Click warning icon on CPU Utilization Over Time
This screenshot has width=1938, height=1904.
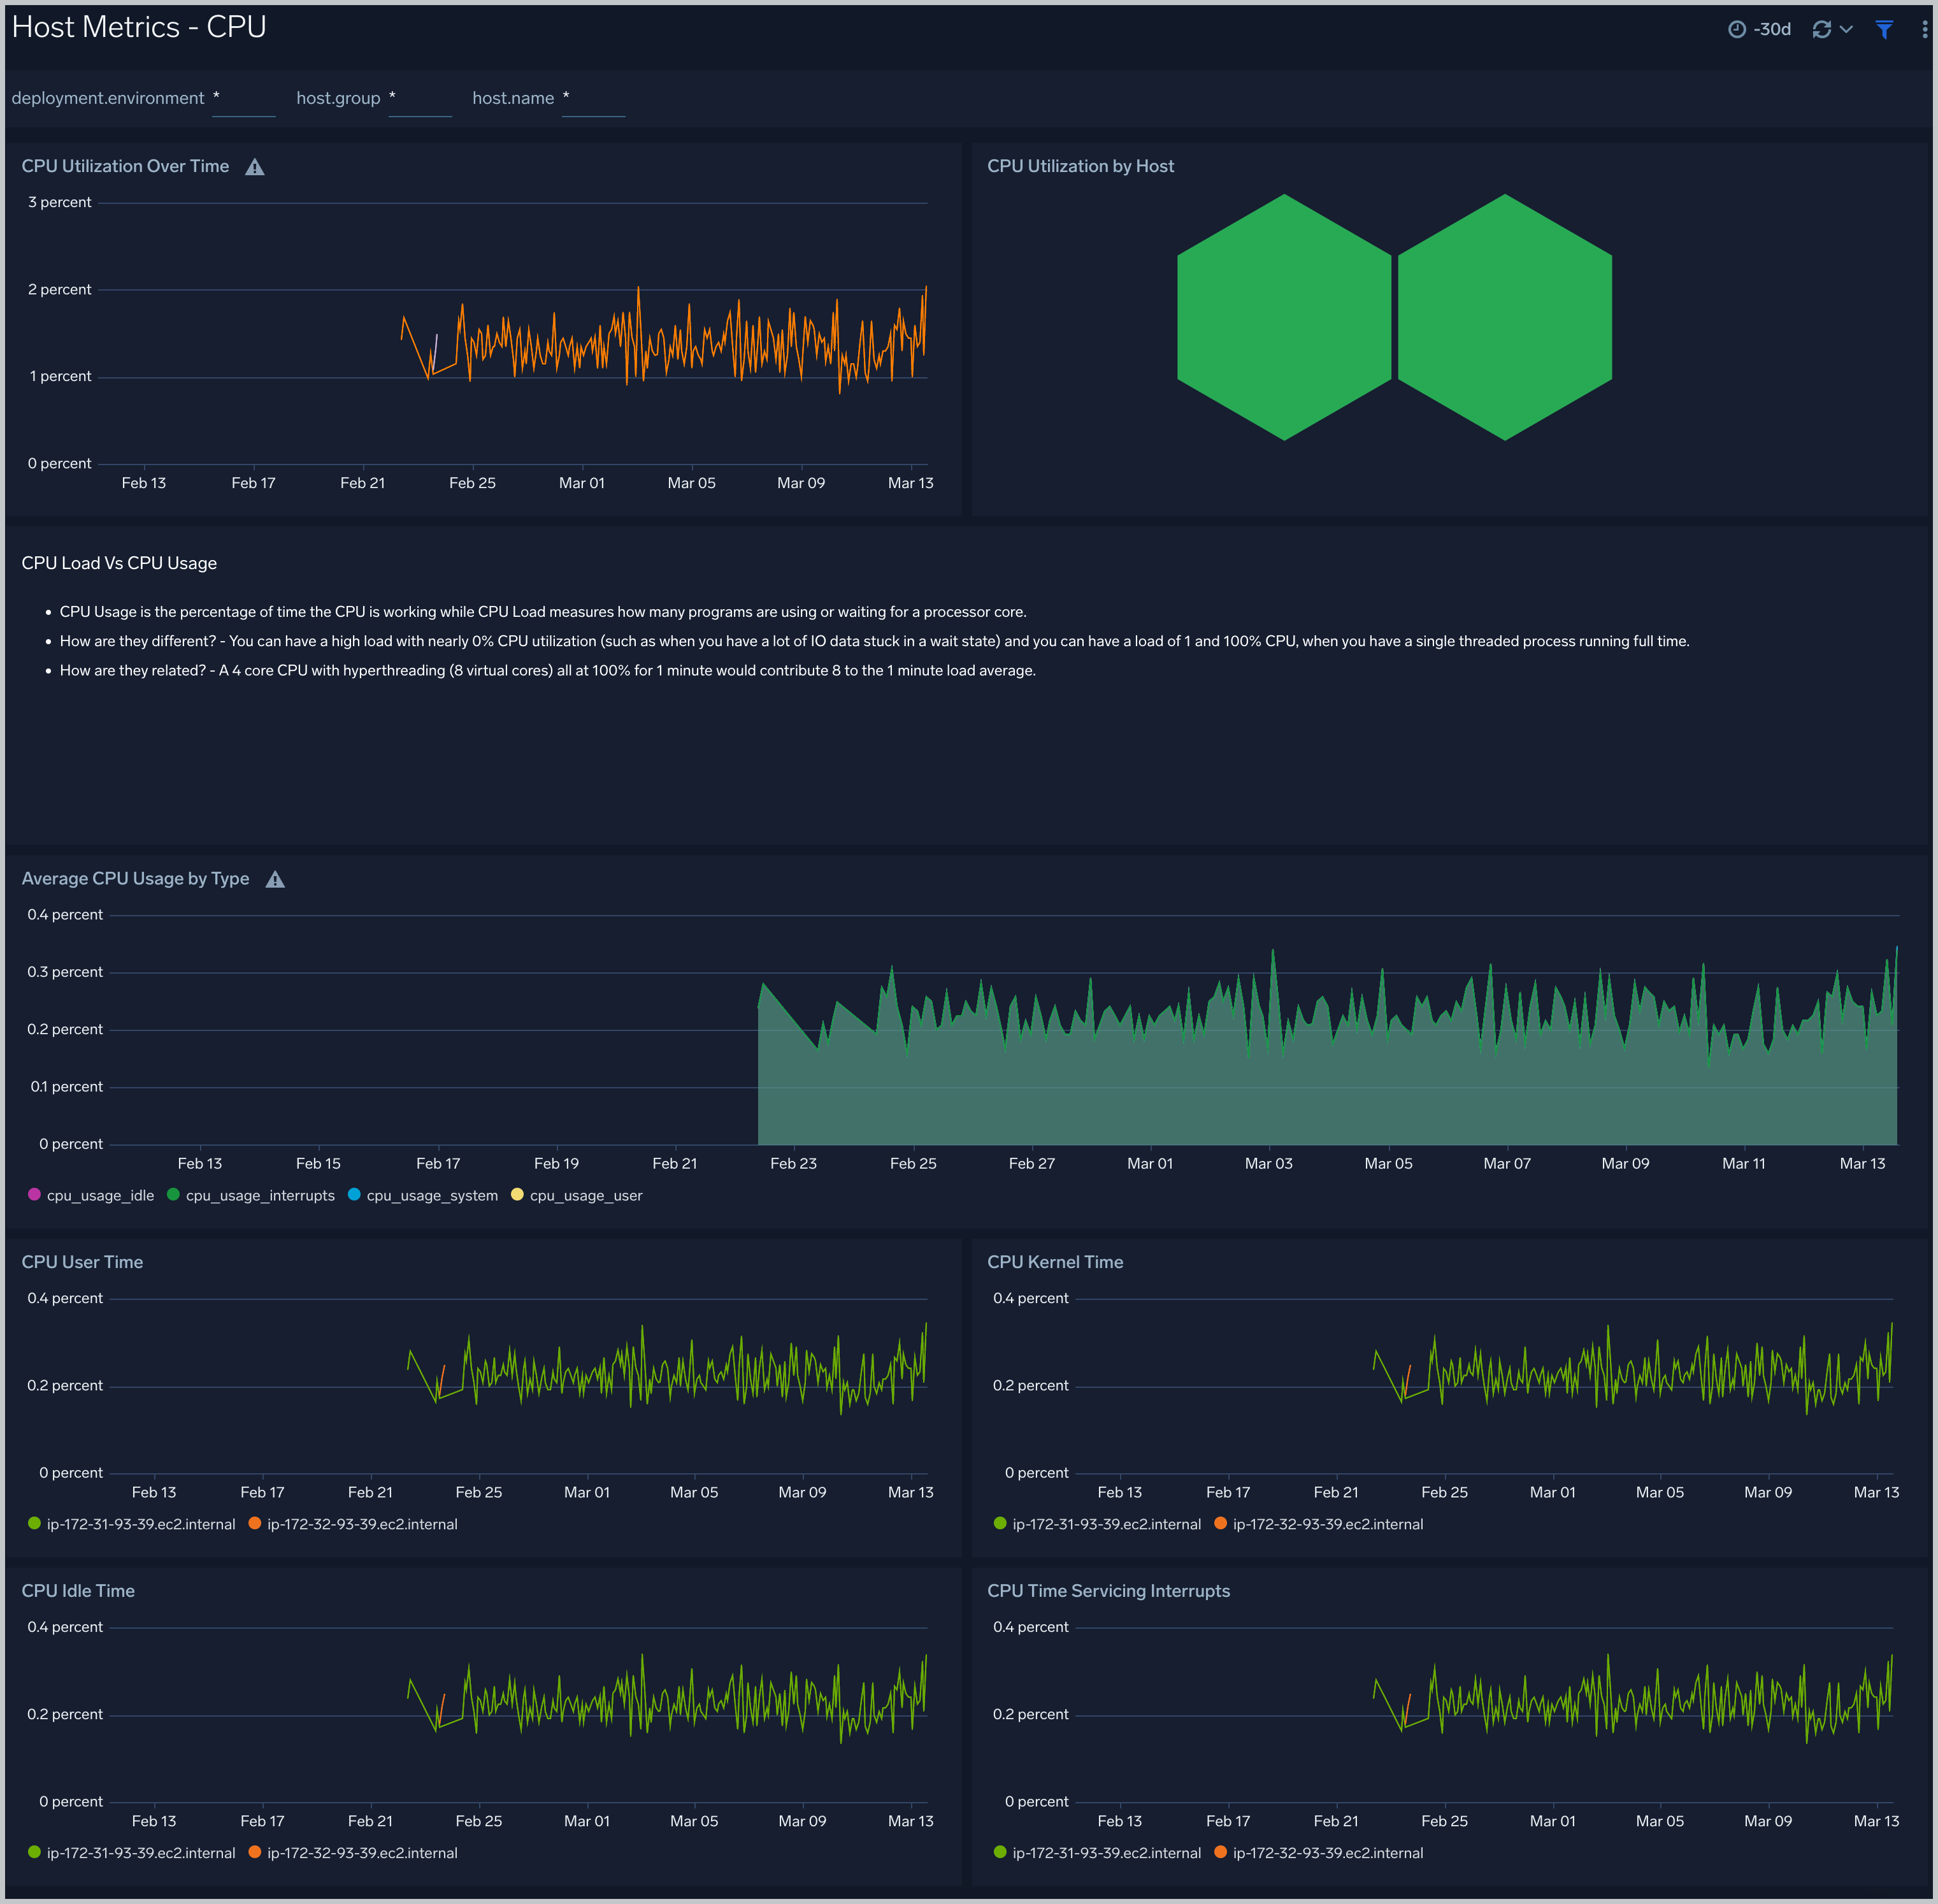[x=255, y=167]
